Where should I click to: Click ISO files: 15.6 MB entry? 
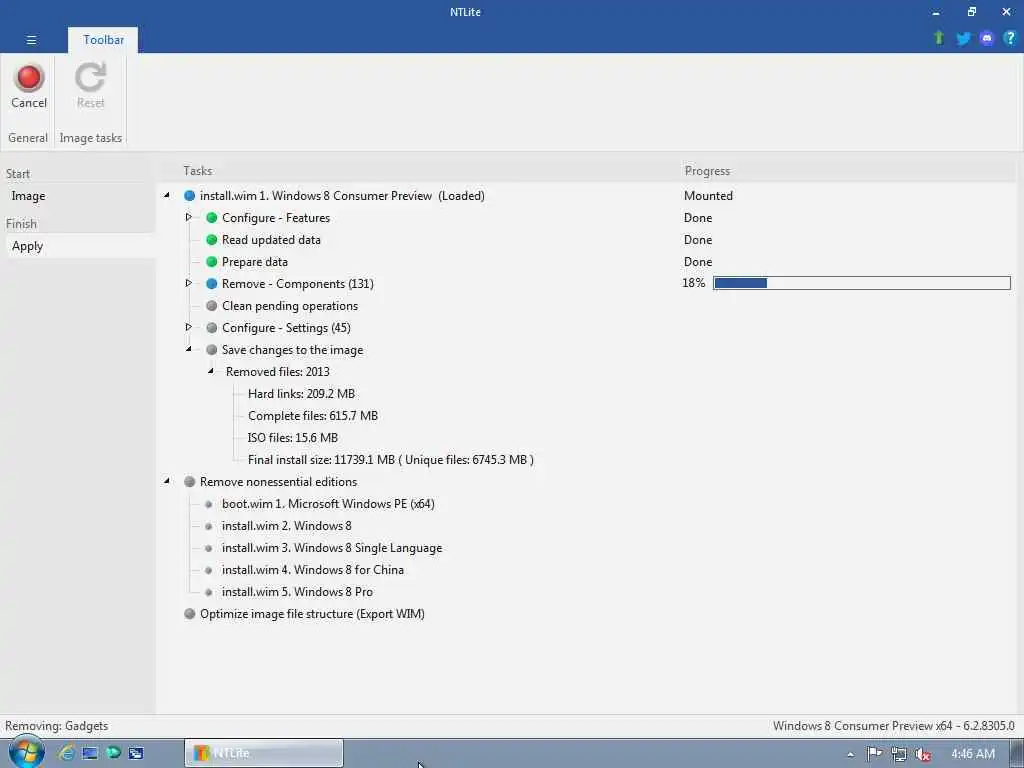pyautogui.click(x=293, y=438)
